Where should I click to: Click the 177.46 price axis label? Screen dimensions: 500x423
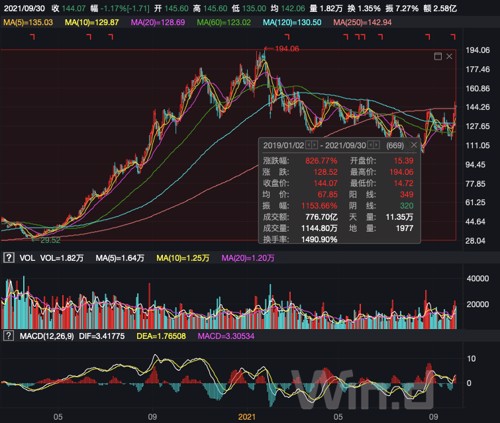[478, 69]
